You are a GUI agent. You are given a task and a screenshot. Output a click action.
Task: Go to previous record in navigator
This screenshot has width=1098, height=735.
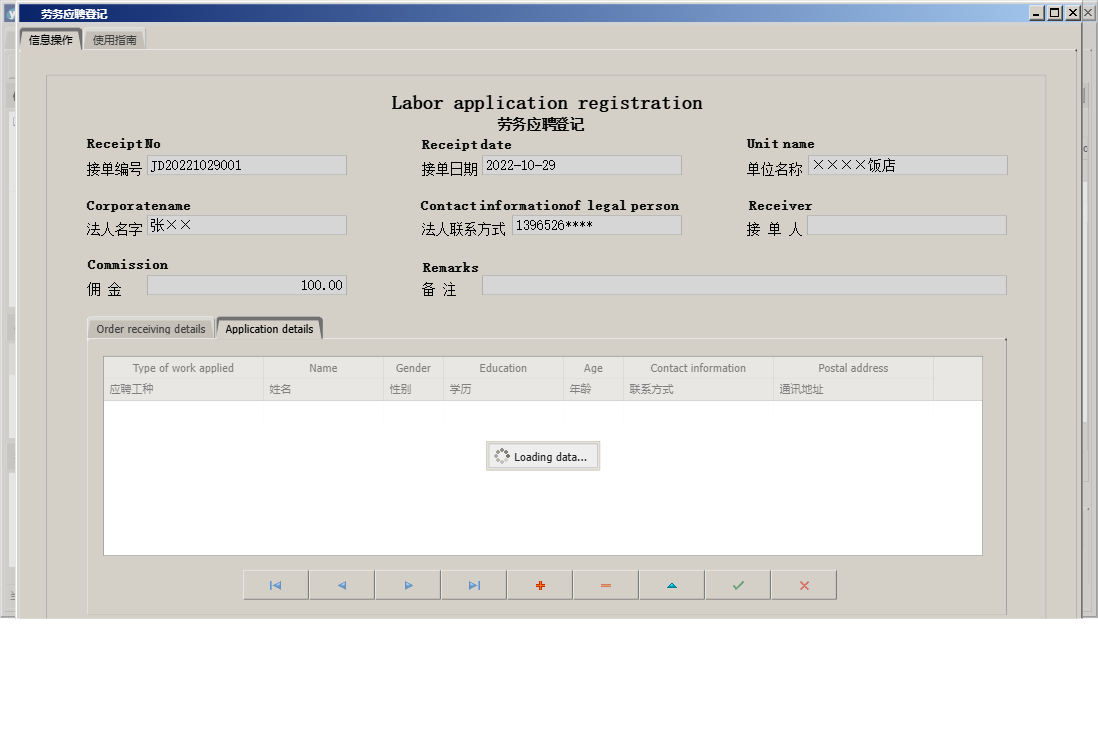[x=341, y=585]
